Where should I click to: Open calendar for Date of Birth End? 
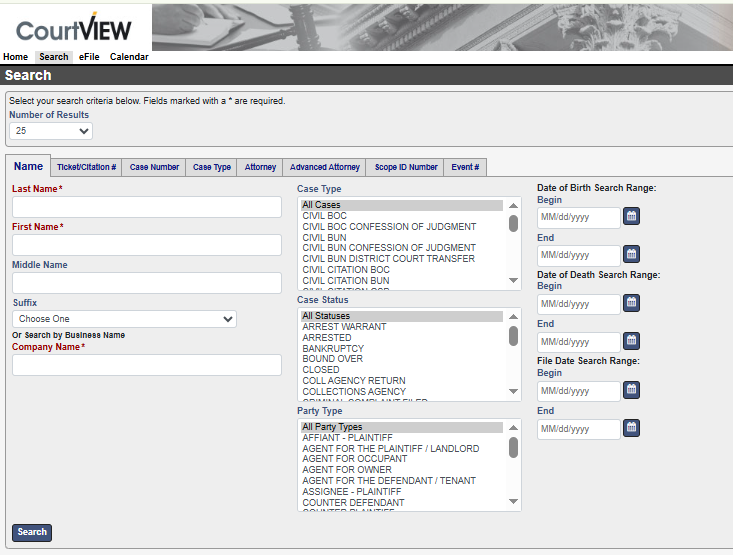tap(631, 254)
